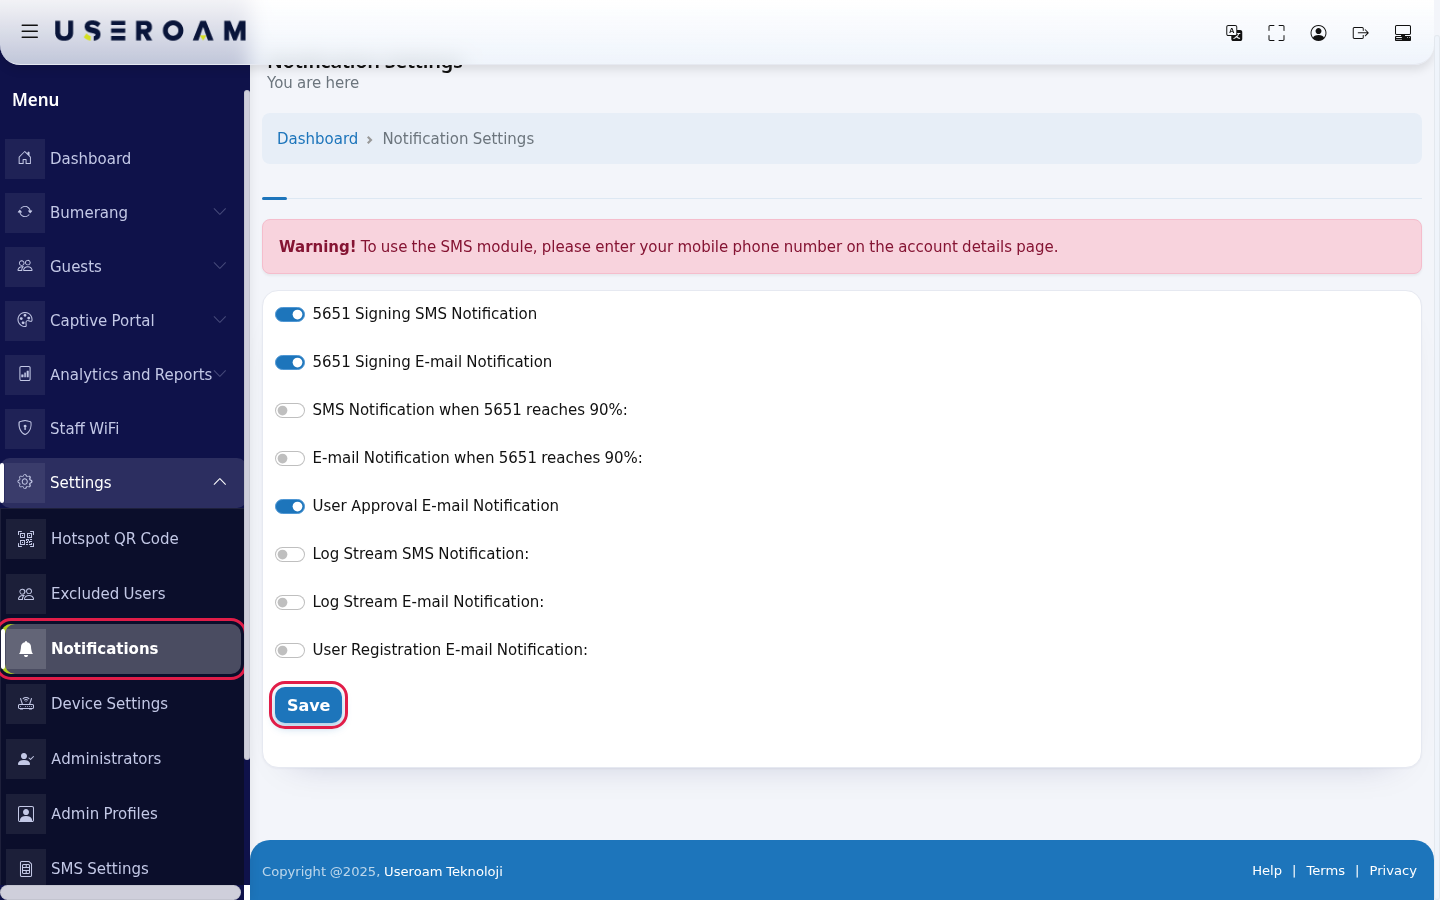This screenshot has height=900, width=1440.
Task: Save the notification settings
Action: coord(308,705)
